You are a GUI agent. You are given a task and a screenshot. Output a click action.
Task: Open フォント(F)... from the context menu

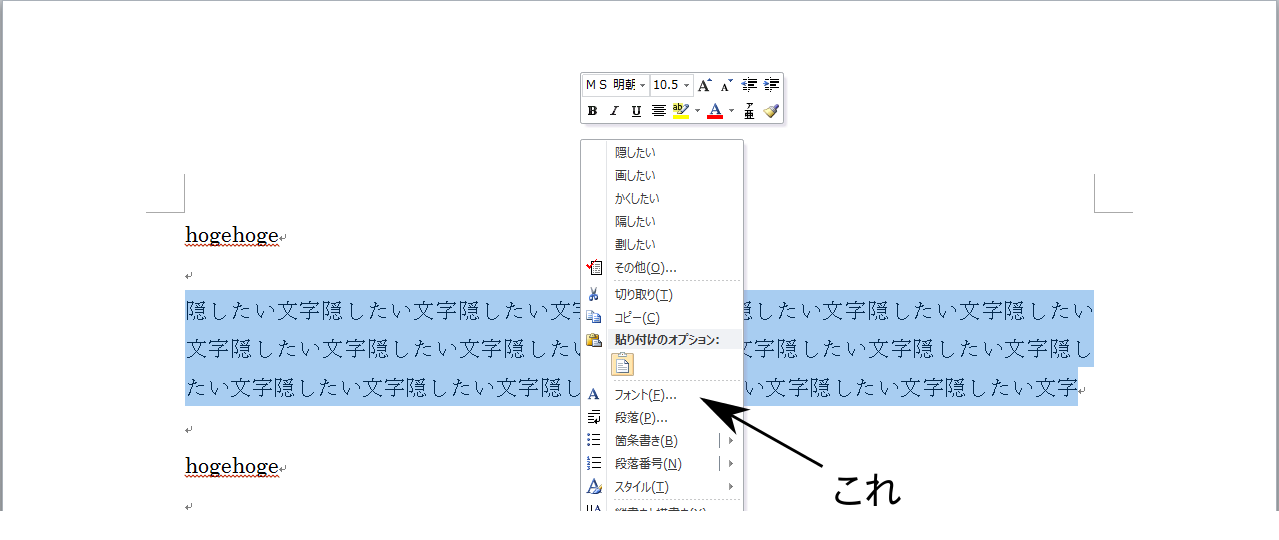click(645, 395)
